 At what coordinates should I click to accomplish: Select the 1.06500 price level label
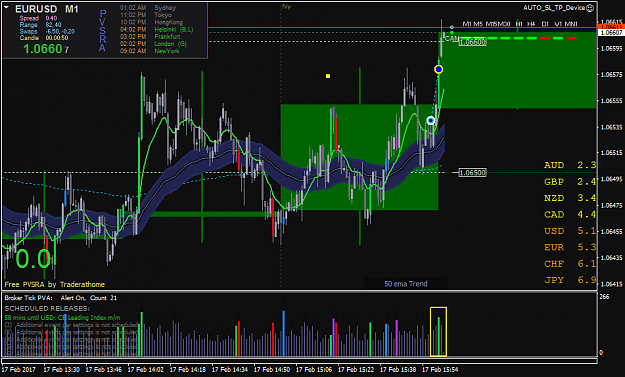tap(472, 173)
